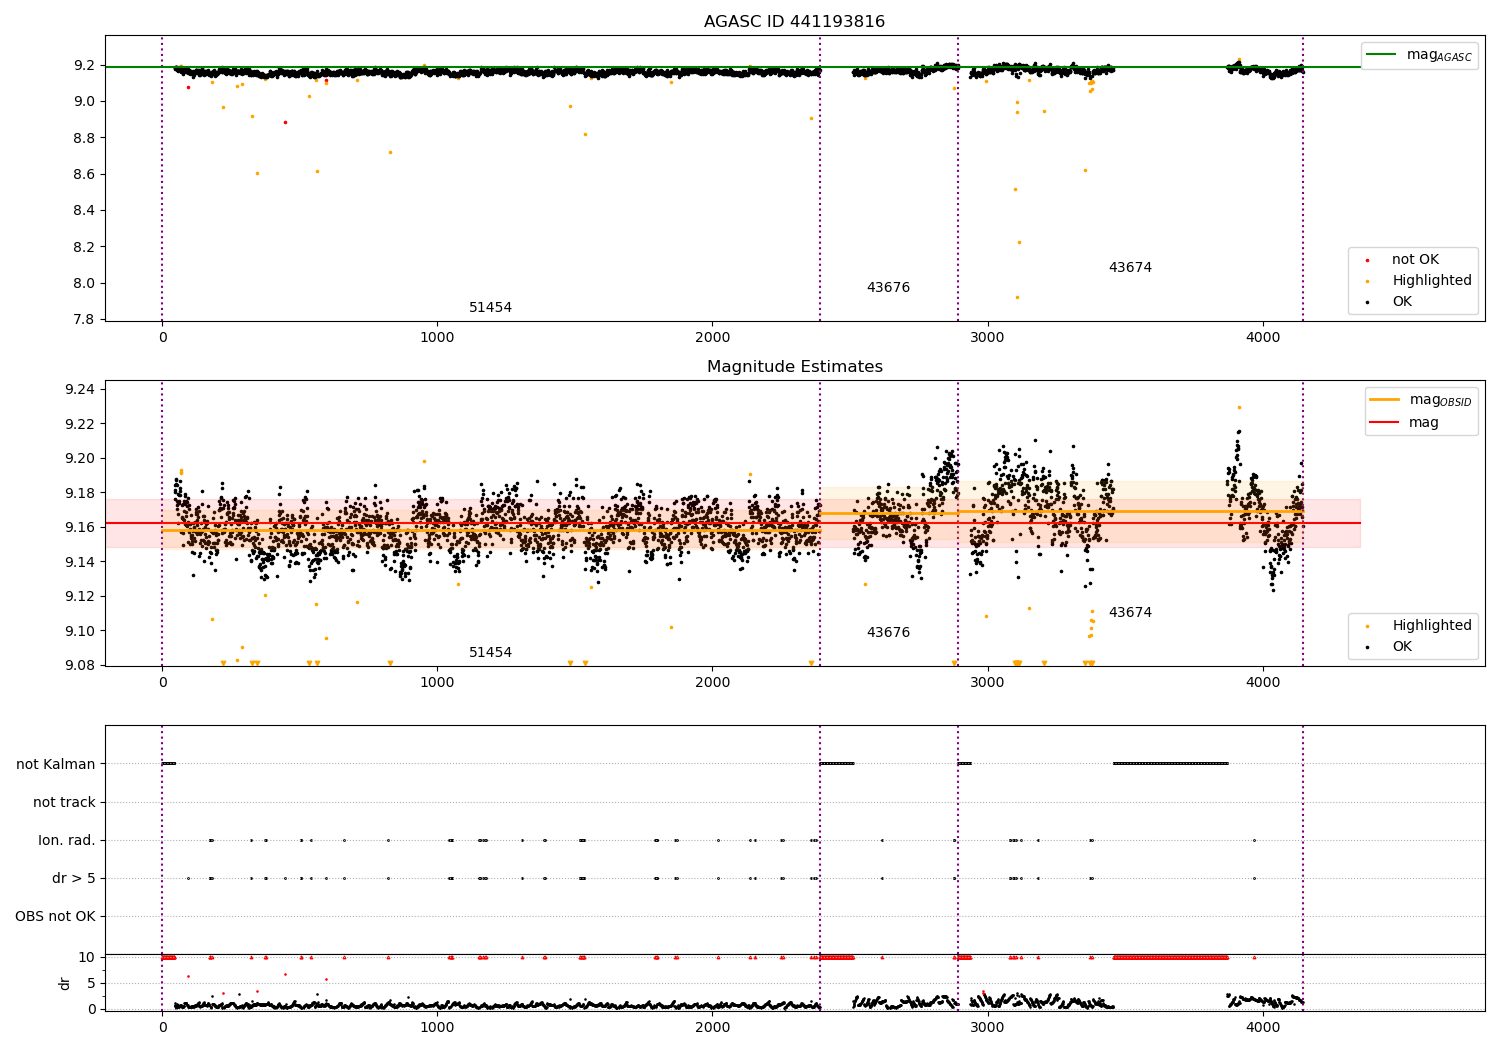This screenshot has width=1500, height=1050.
Task: Click the mag AGASC legend entry in the top plot
Action: click(x=1419, y=55)
